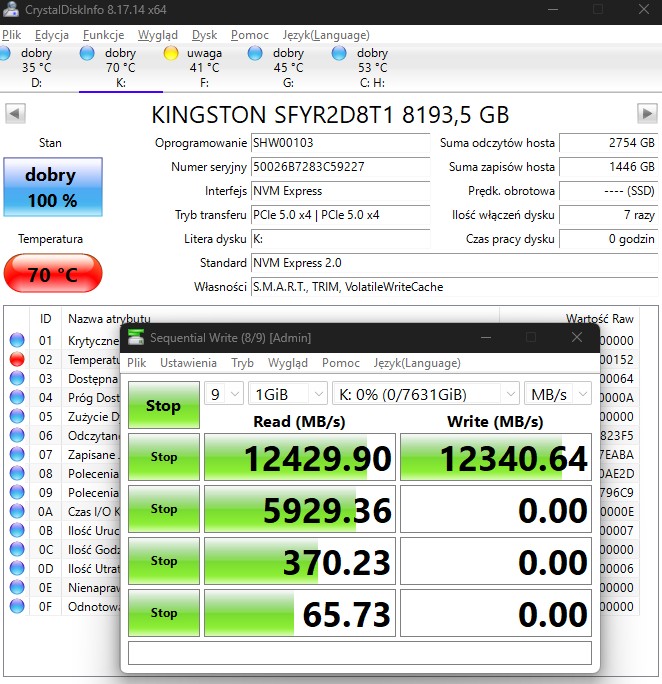This screenshot has height=684, width=662.
Task: Click the blue 'dobry 100 %' health status button
Action: (51, 186)
